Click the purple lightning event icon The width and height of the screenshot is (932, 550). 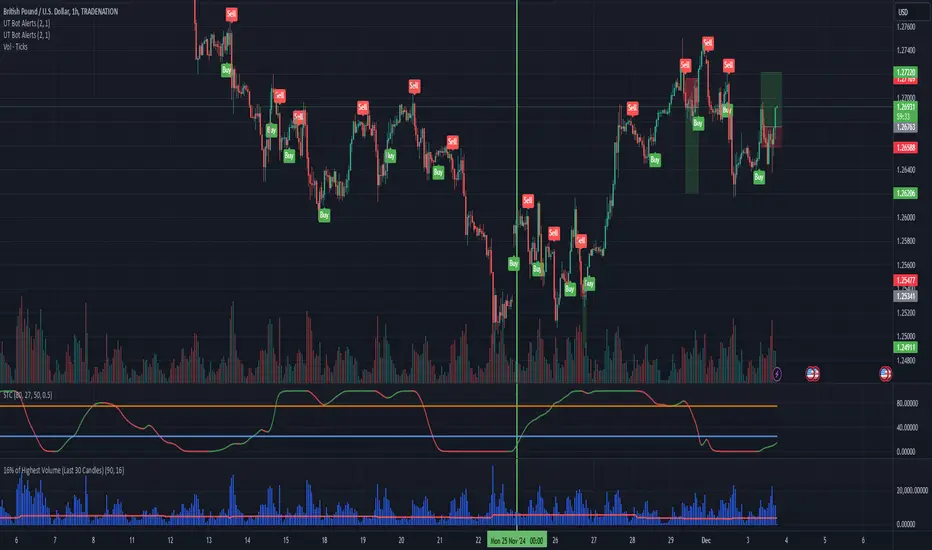coord(777,374)
